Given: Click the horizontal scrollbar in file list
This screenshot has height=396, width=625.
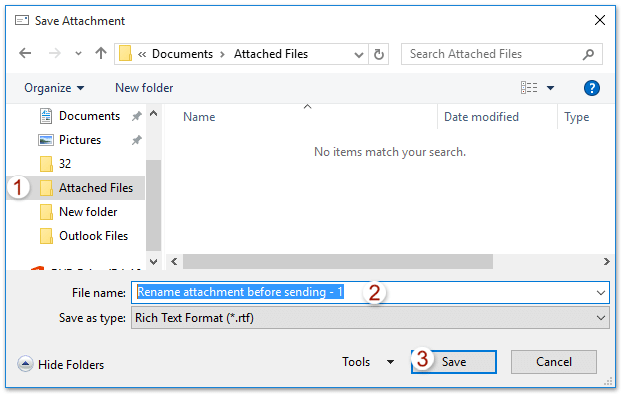Looking at the screenshot, I should [x=338, y=262].
